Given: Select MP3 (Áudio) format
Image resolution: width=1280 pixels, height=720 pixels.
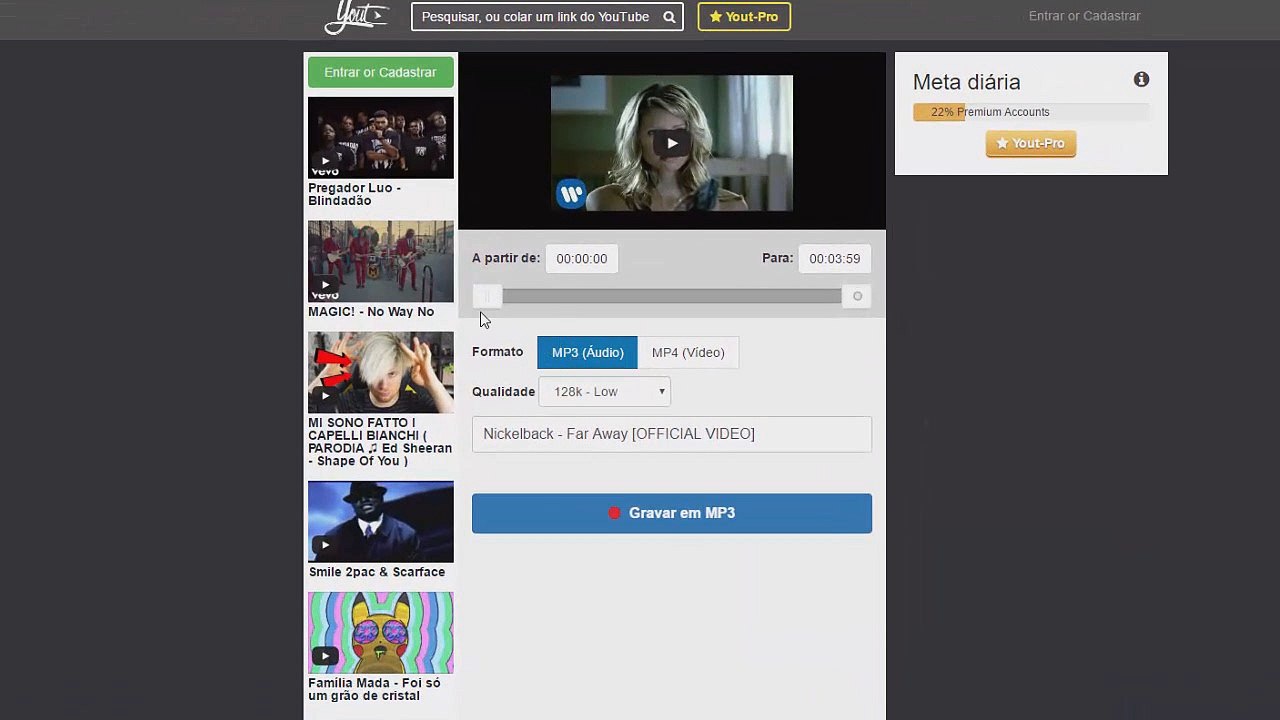Looking at the screenshot, I should point(587,352).
